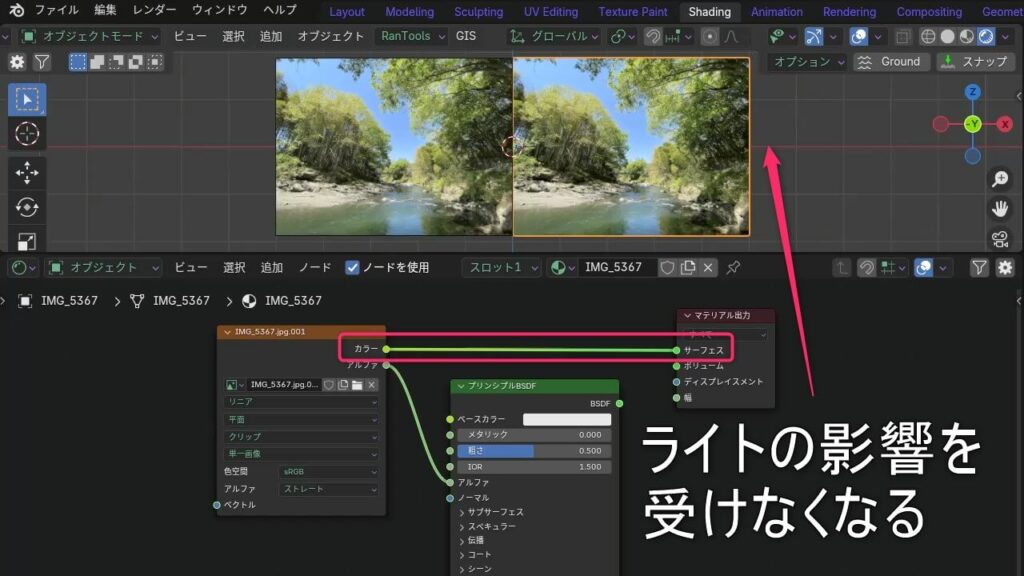Click fake user shield for IMG_5367 material
The image size is (1024, 576).
point(667,267)
